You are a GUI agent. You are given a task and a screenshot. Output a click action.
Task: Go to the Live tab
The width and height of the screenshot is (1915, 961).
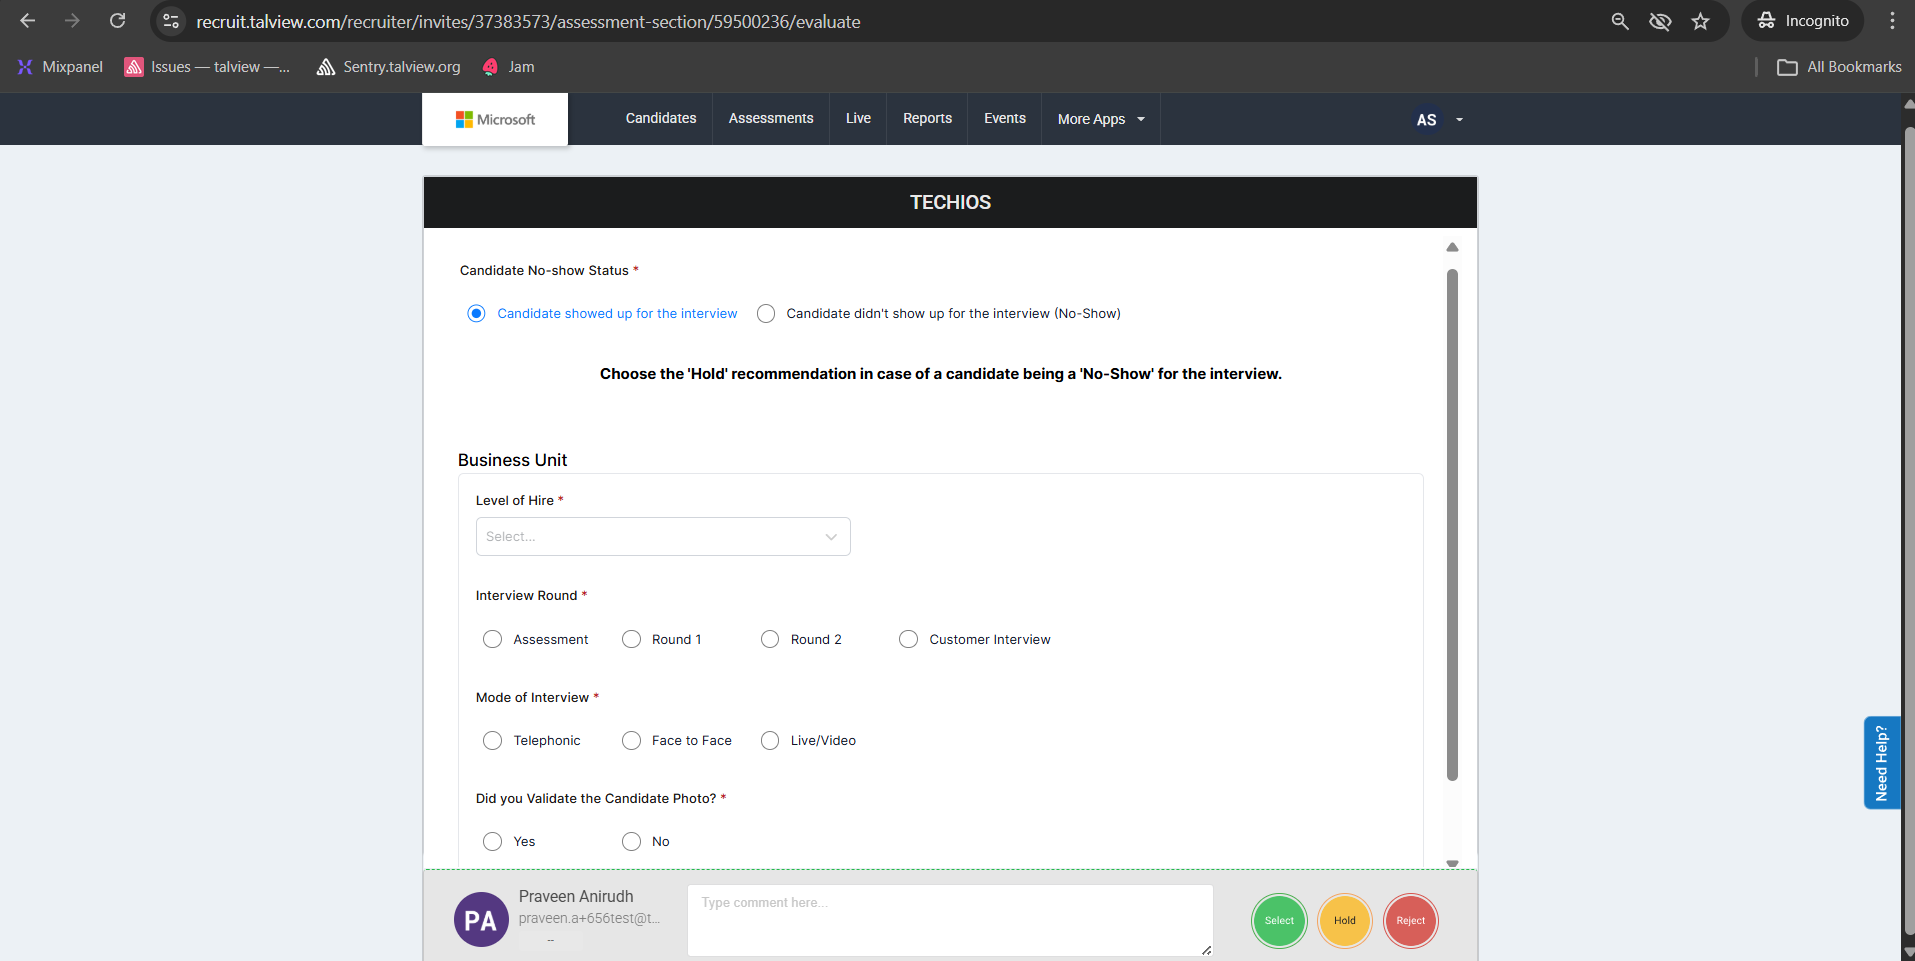click(858, 118)
